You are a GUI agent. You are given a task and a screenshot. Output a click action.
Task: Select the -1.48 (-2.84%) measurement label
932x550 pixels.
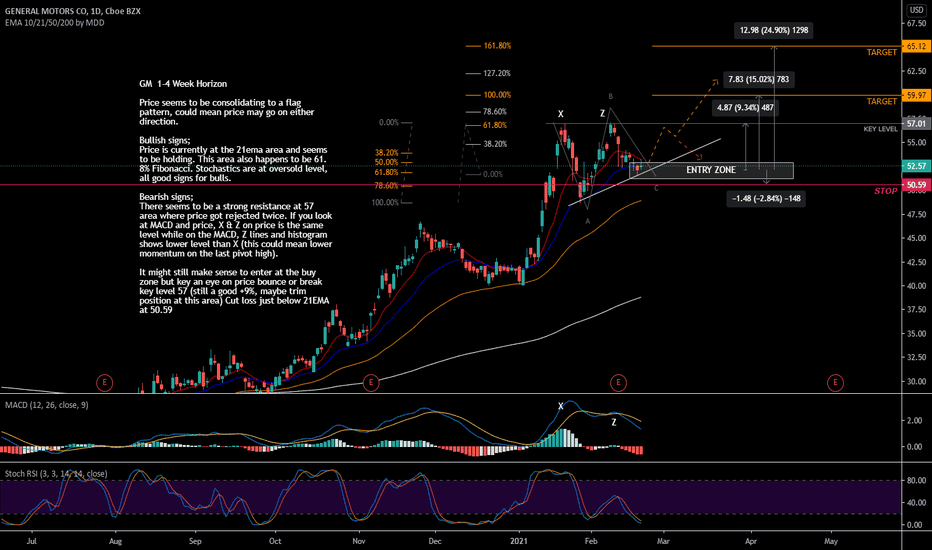[766, 199]
